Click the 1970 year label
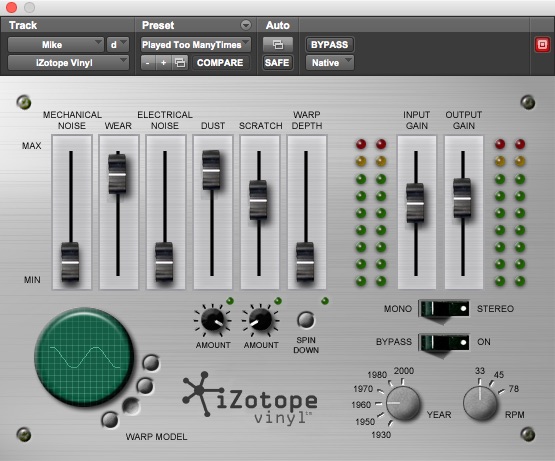The image size is (555, 461). coord(363,389)
